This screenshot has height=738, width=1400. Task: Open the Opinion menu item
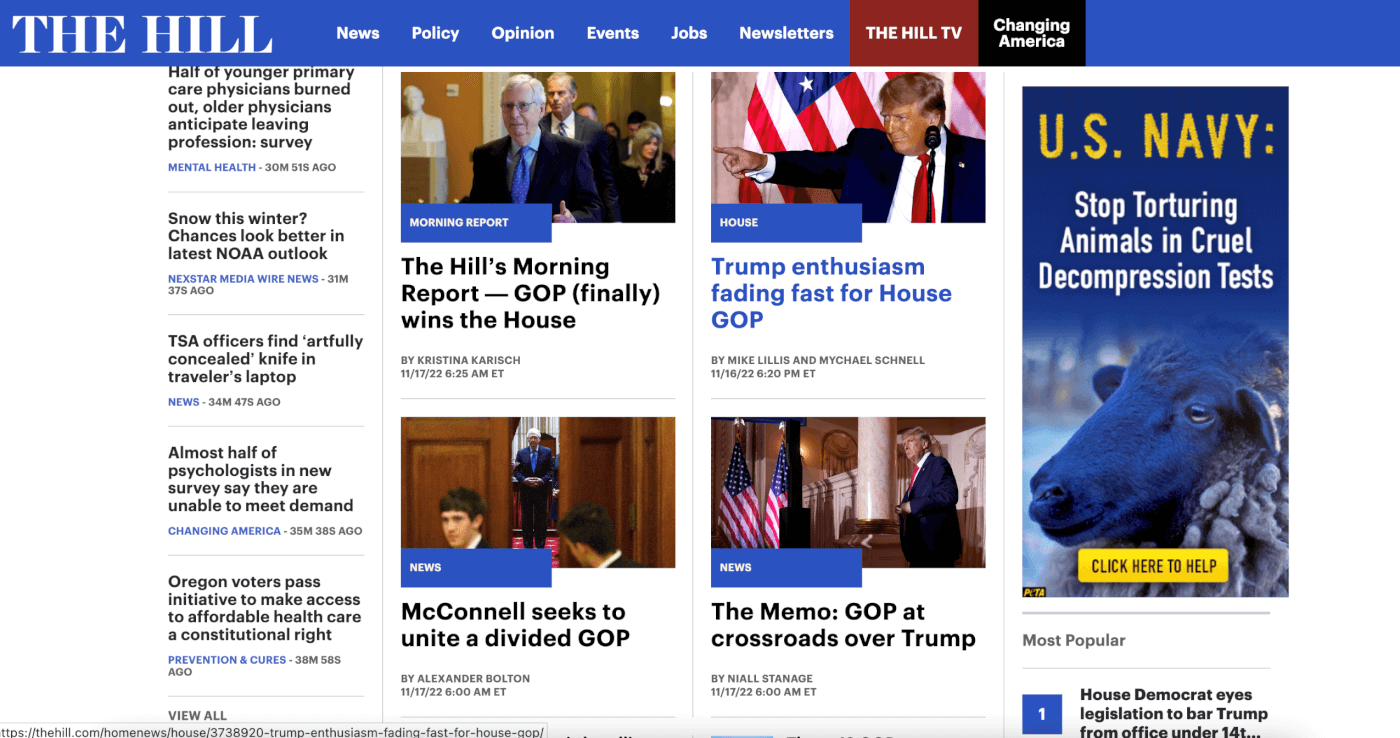coord(523,33)
